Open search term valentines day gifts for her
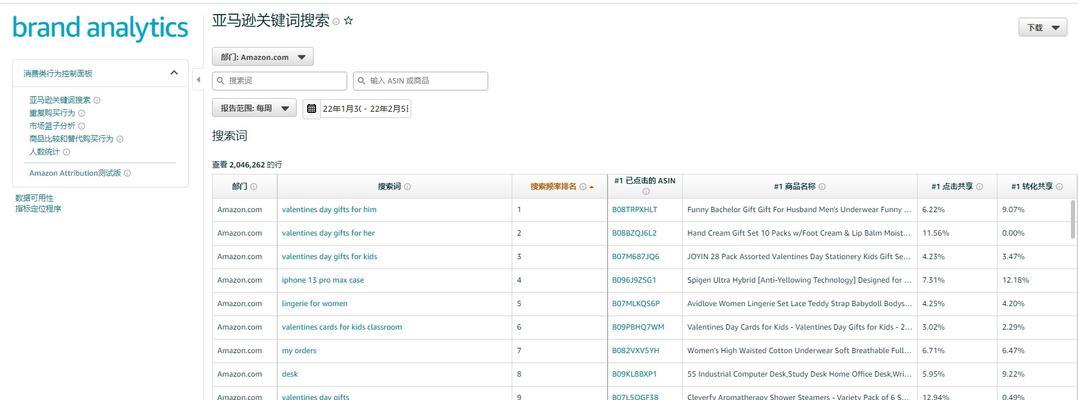This screenshot has width=1078, height=400. coord(329,233)
